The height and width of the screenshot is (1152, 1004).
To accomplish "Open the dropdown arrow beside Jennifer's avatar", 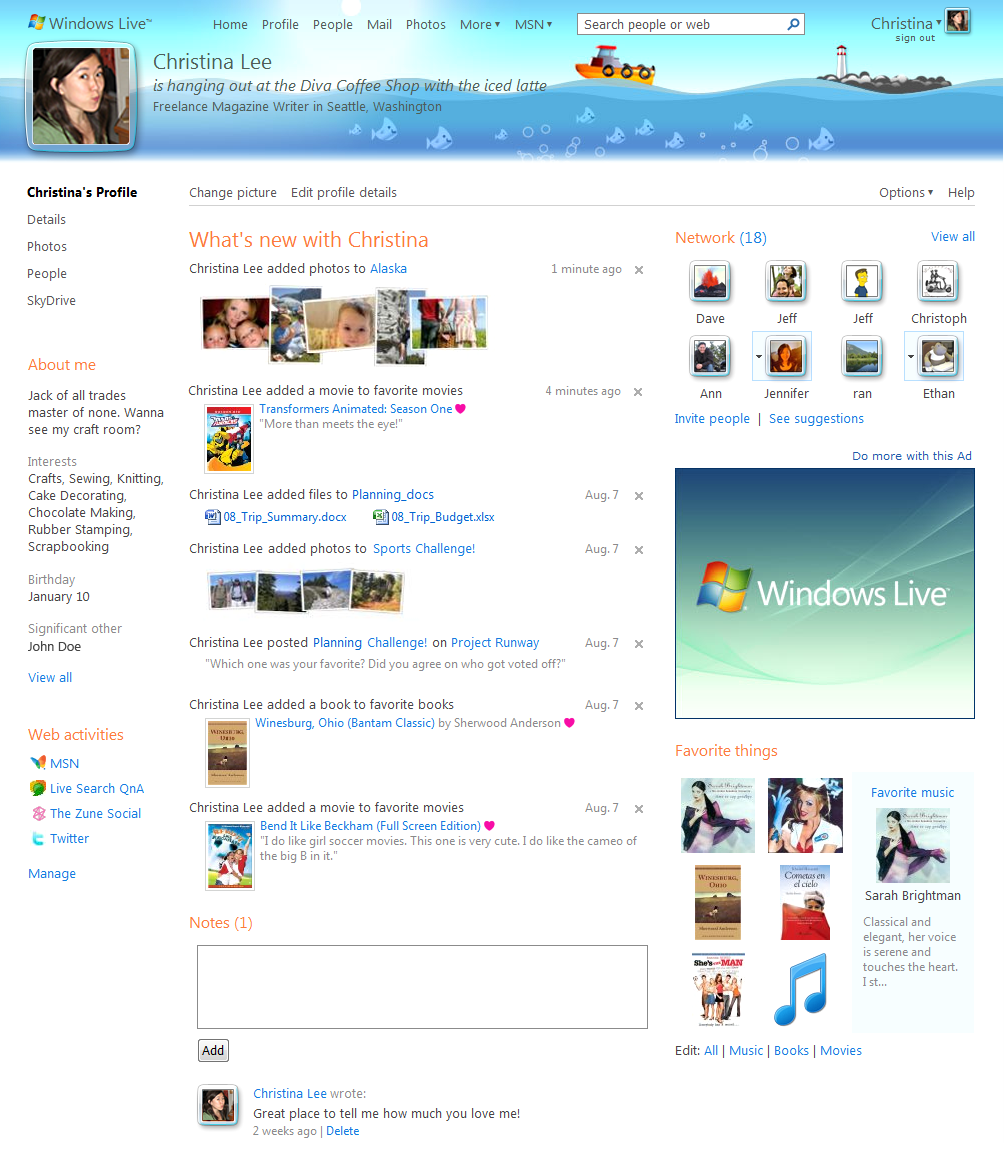I will pyautogui.click(x=759, y=356).
